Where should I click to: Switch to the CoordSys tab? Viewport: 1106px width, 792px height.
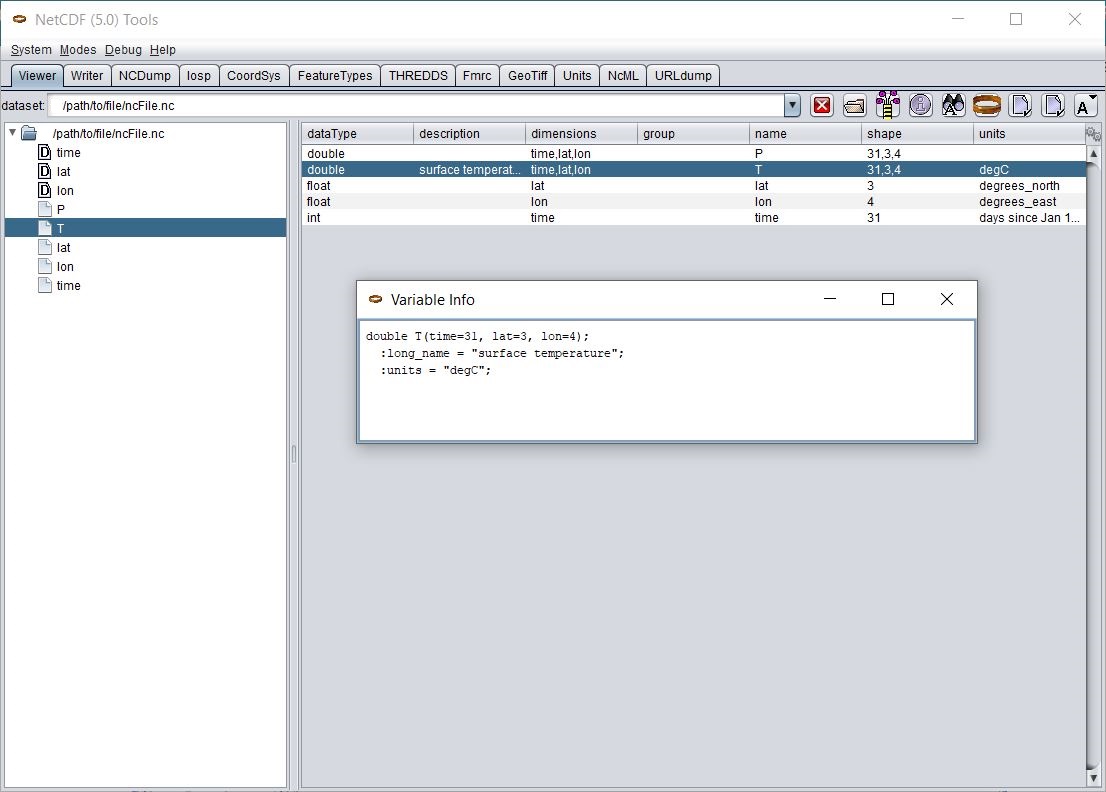coord(254,76)
